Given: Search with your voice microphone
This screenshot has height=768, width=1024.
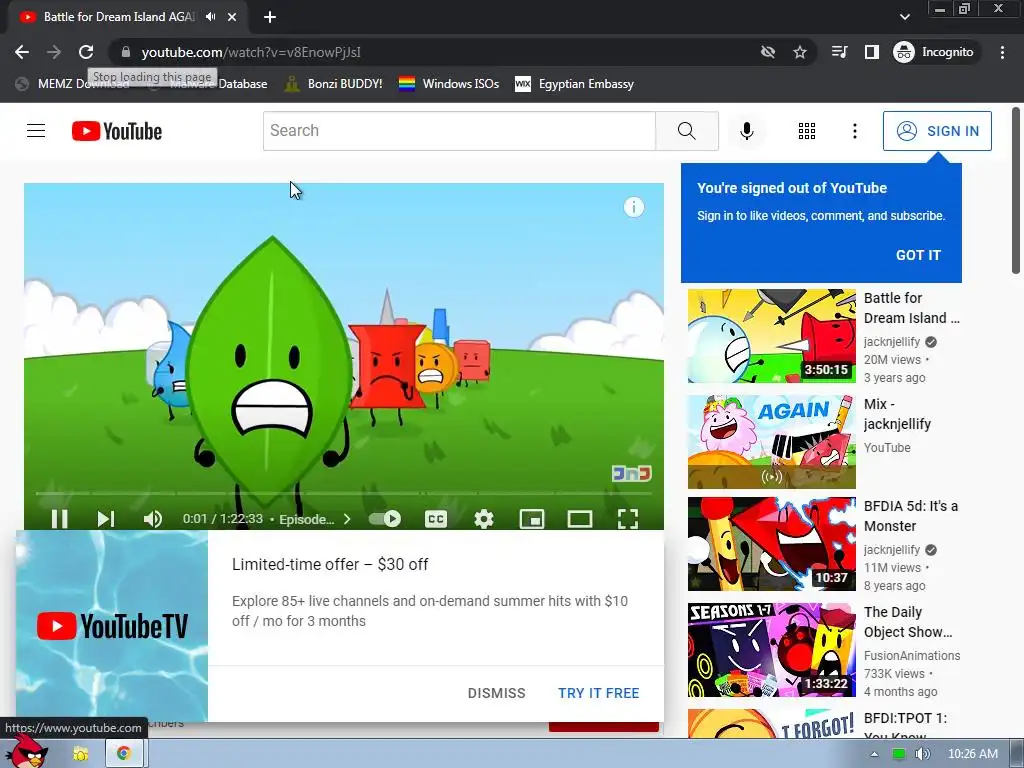Looking at the screenshot, I should [x=746, y=131].
